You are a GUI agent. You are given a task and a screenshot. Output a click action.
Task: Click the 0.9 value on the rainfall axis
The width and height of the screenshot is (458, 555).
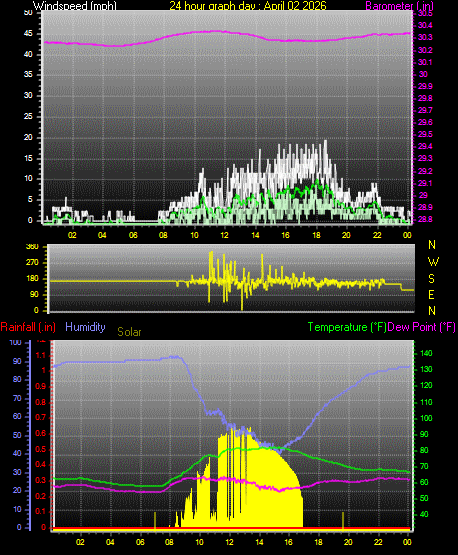coord(41,386)
